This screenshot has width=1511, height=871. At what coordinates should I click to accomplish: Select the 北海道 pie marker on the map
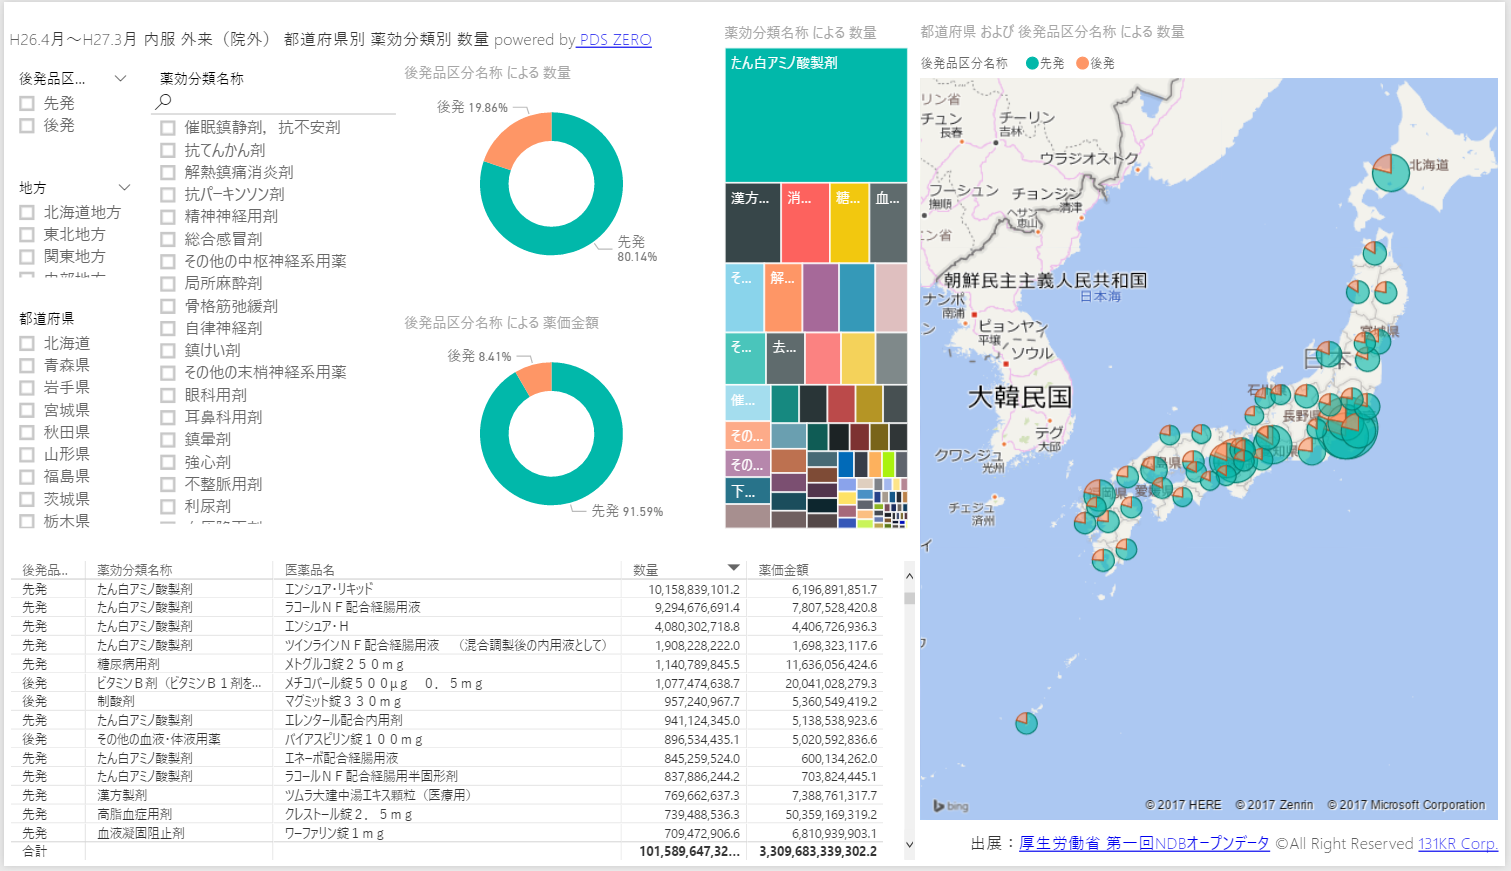tap(1390, 172)
